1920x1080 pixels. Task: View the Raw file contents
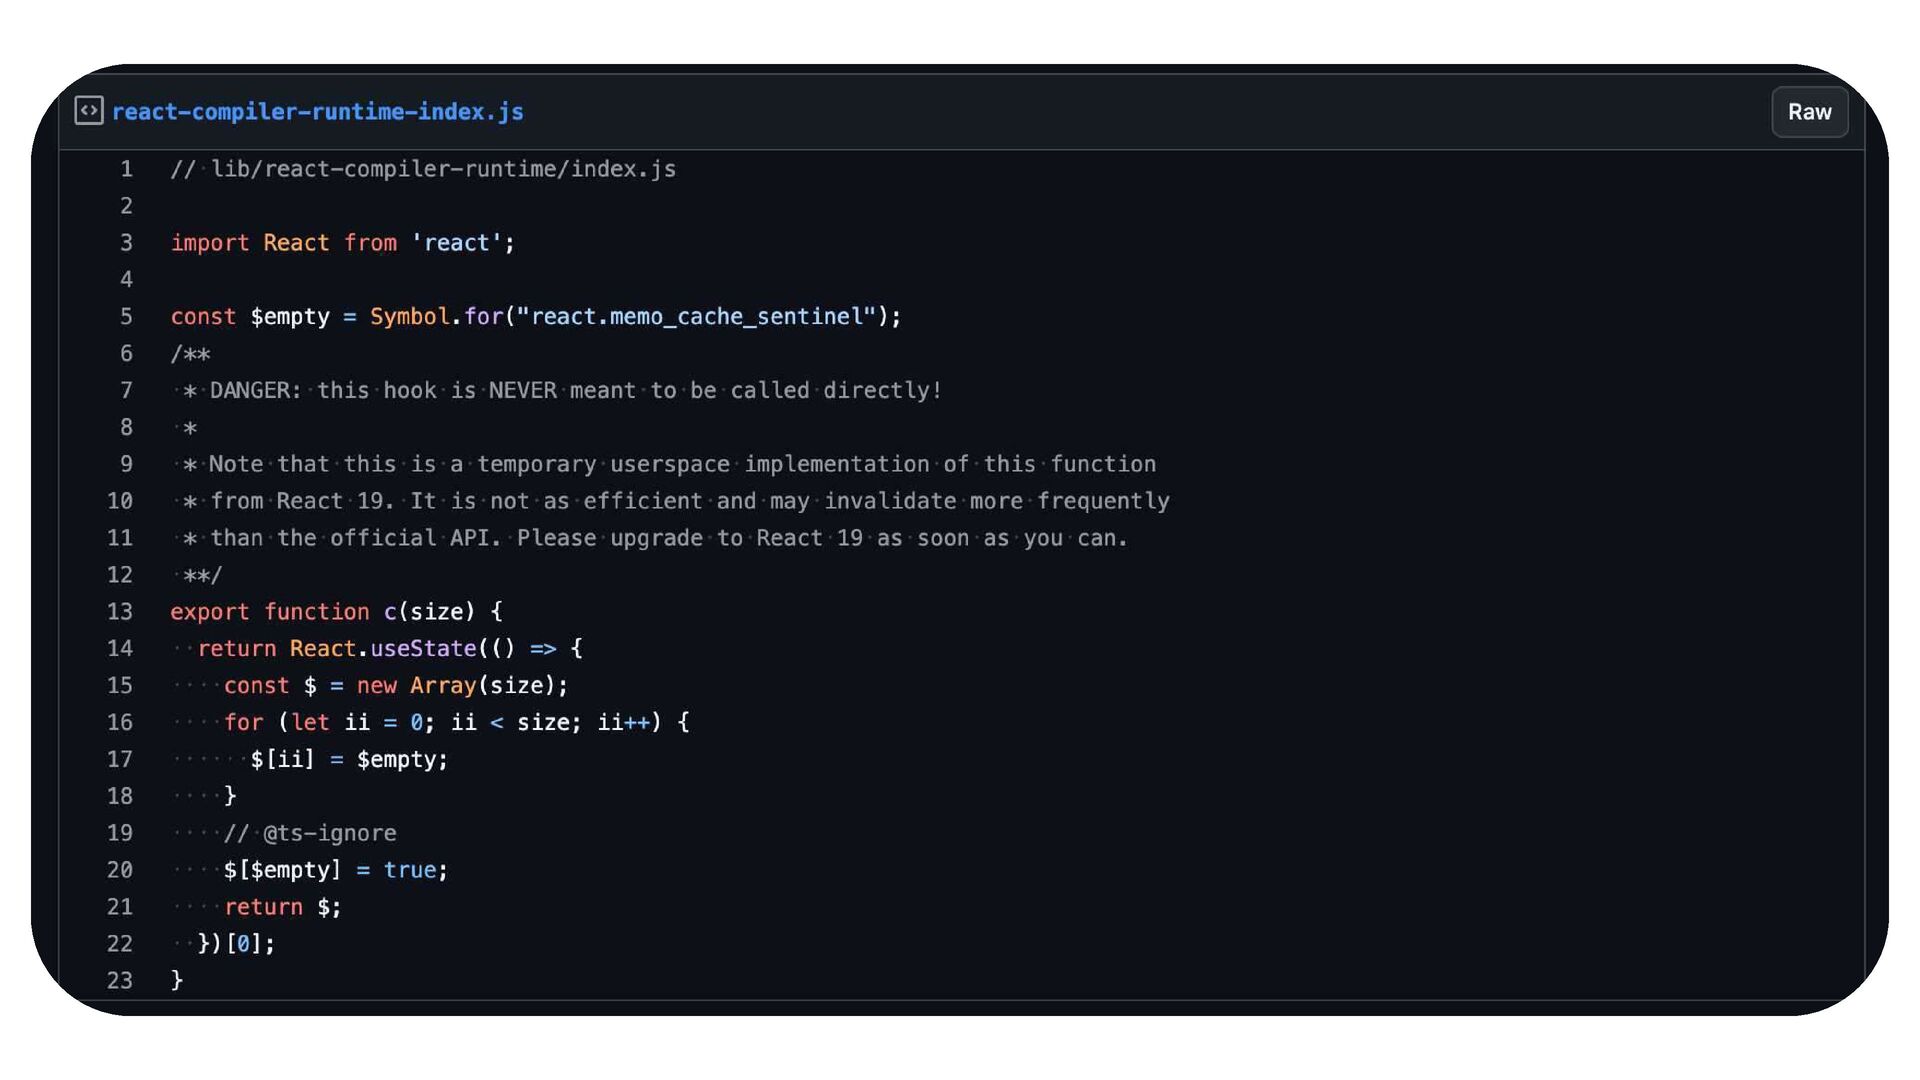[1809, 112]
